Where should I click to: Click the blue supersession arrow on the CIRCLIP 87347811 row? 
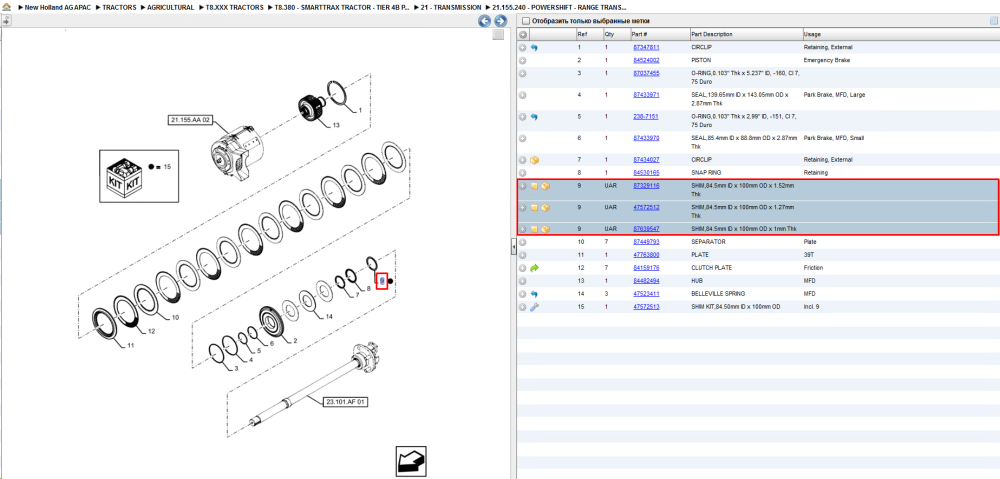(534, 48)
